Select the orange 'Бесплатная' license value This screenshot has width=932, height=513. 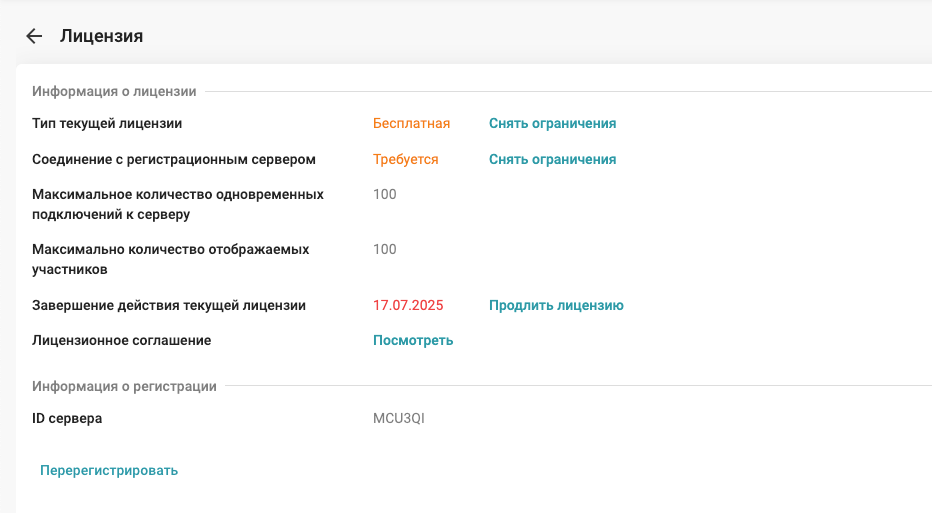[411, 124]
